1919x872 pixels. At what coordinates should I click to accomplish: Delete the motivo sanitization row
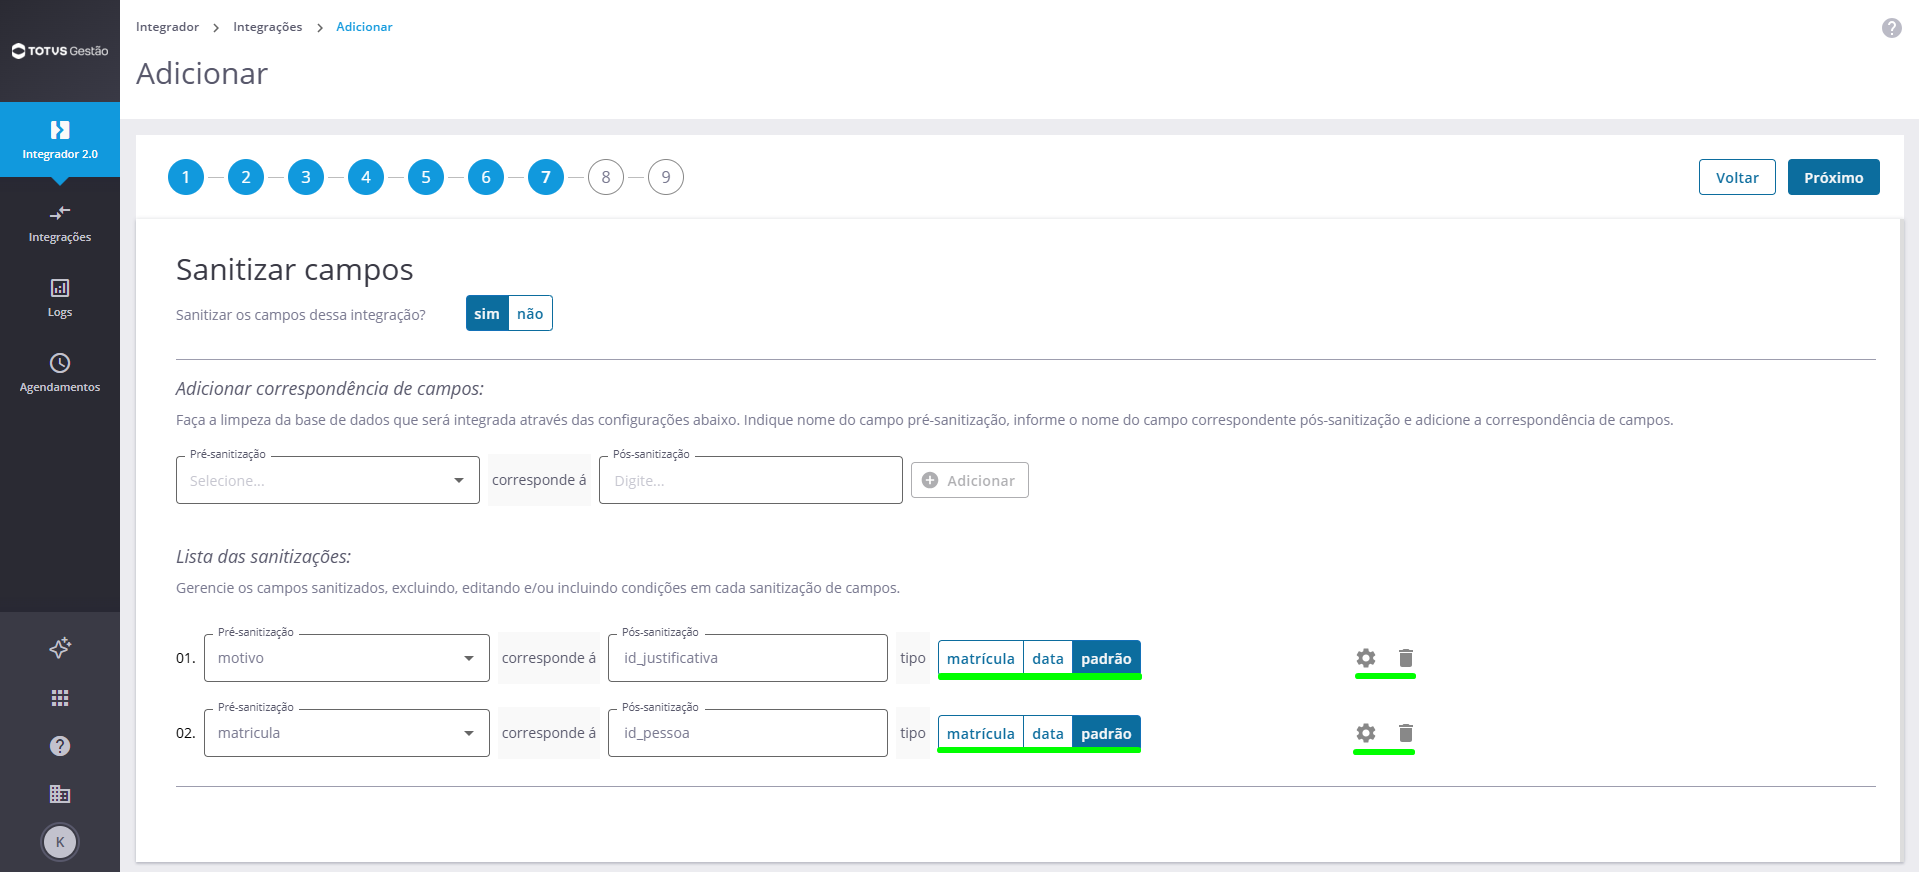pyautogui.click(x=1406, y=658)
